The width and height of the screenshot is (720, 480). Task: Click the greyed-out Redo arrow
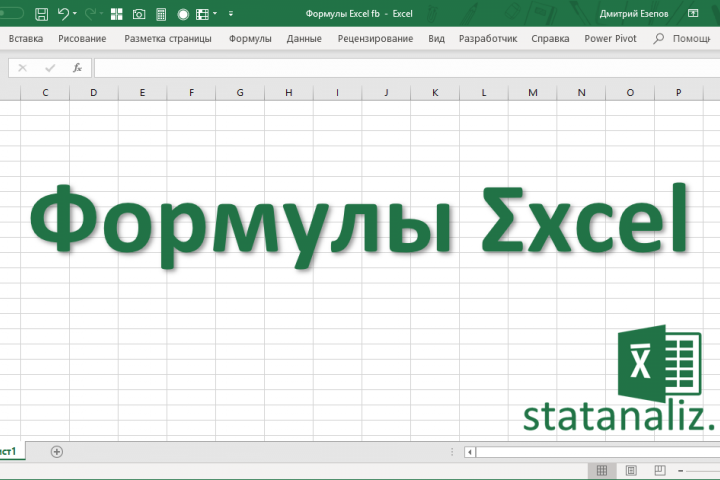point(90,14)
